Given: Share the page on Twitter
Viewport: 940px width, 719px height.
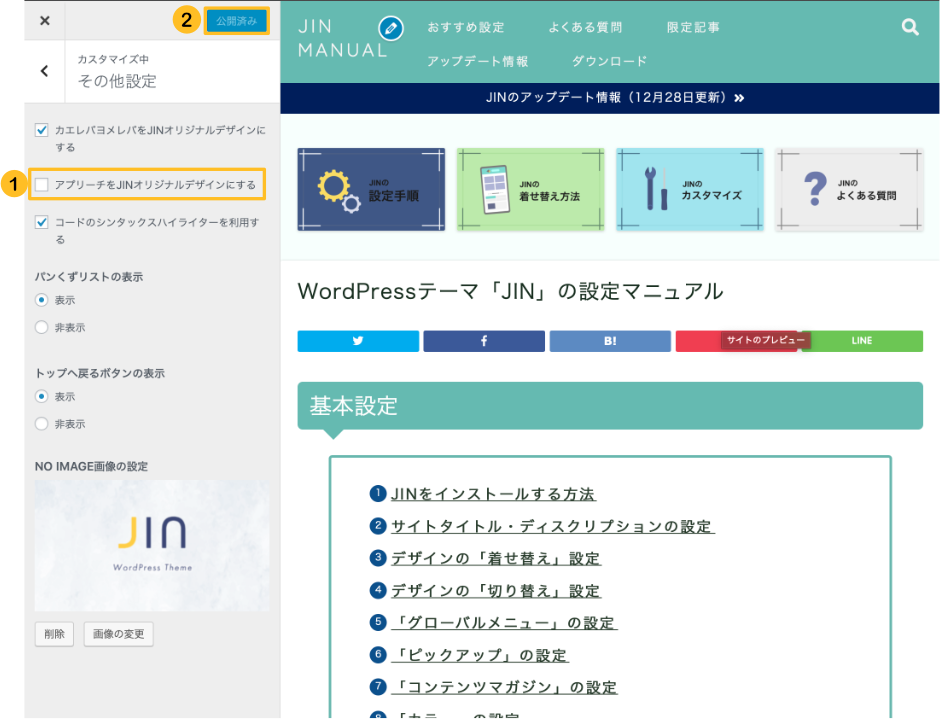Looking at the screenshot, I should 357,340.
